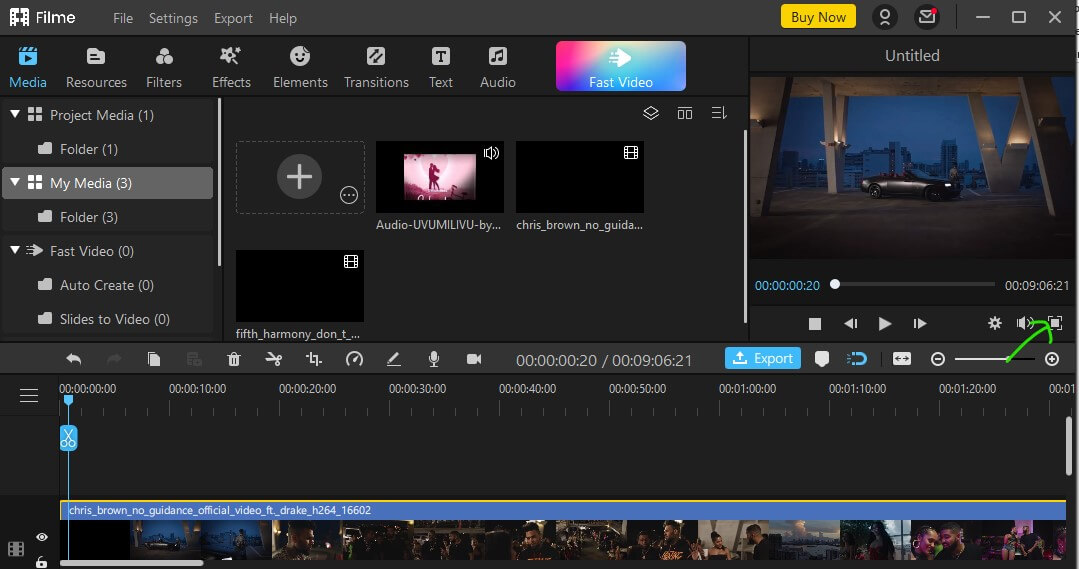Click the copy icon in timeline toolbar

tap(154, 358)
